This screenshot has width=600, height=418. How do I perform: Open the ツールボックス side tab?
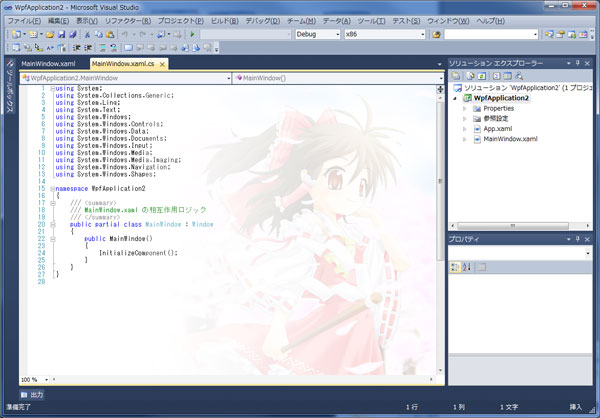tap(10, 86)
